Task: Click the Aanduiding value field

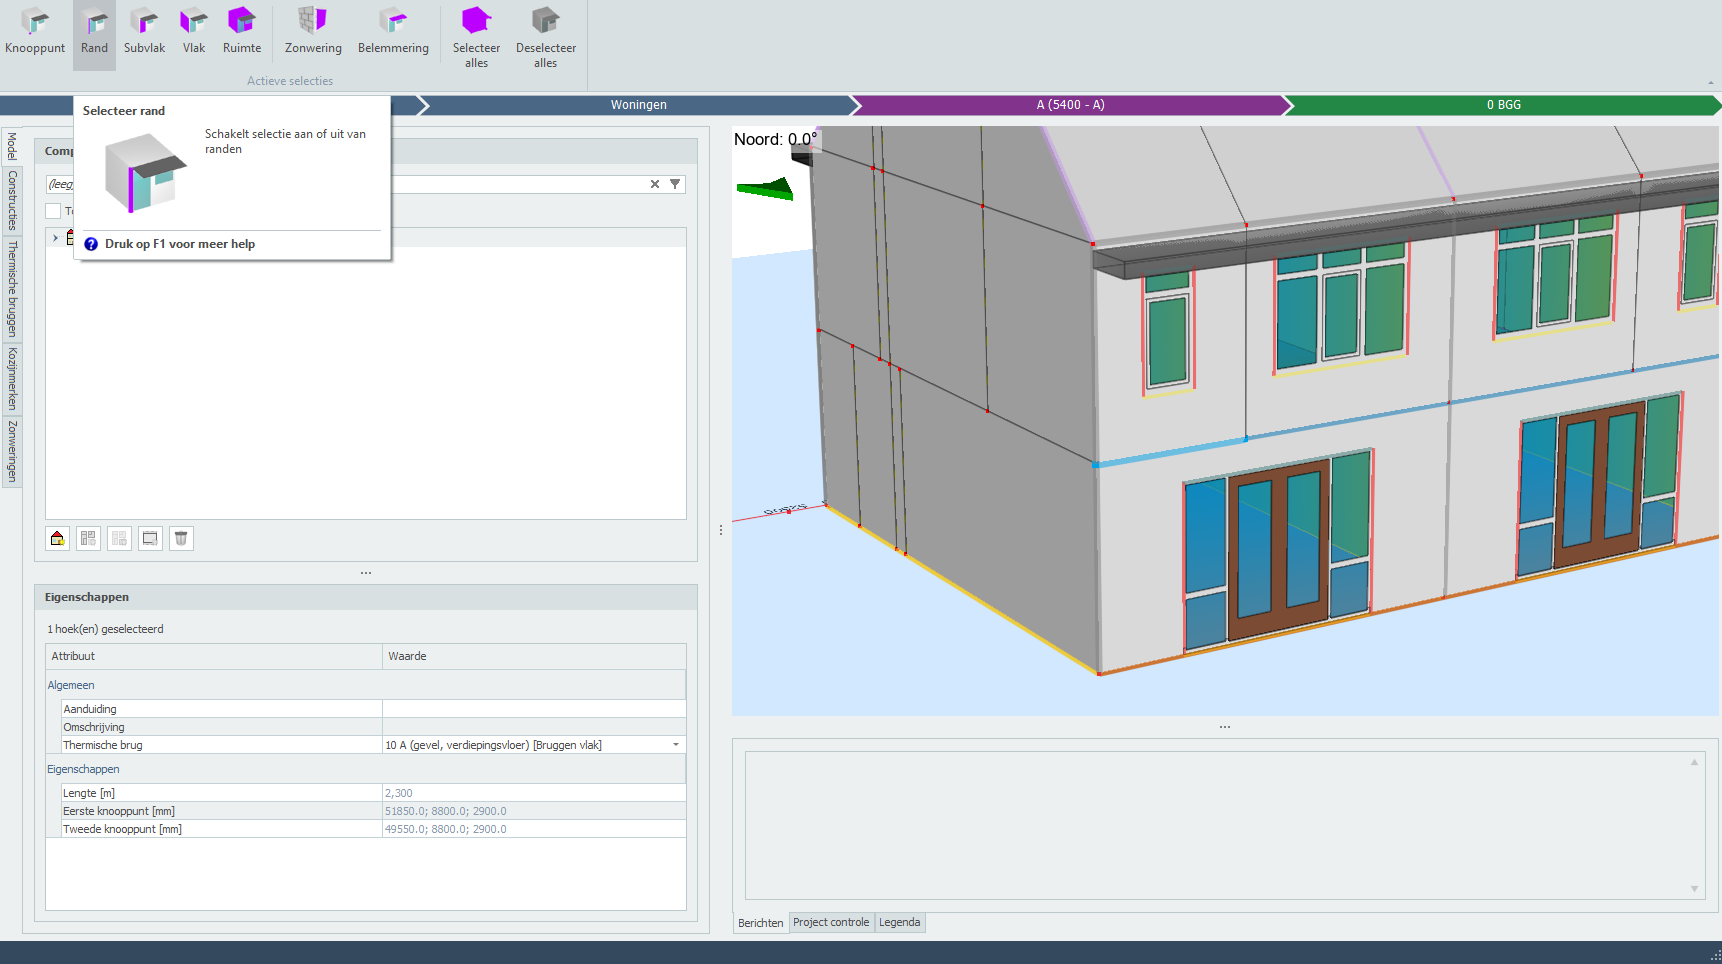Action: pyautogui.click(x=533, y=709)
